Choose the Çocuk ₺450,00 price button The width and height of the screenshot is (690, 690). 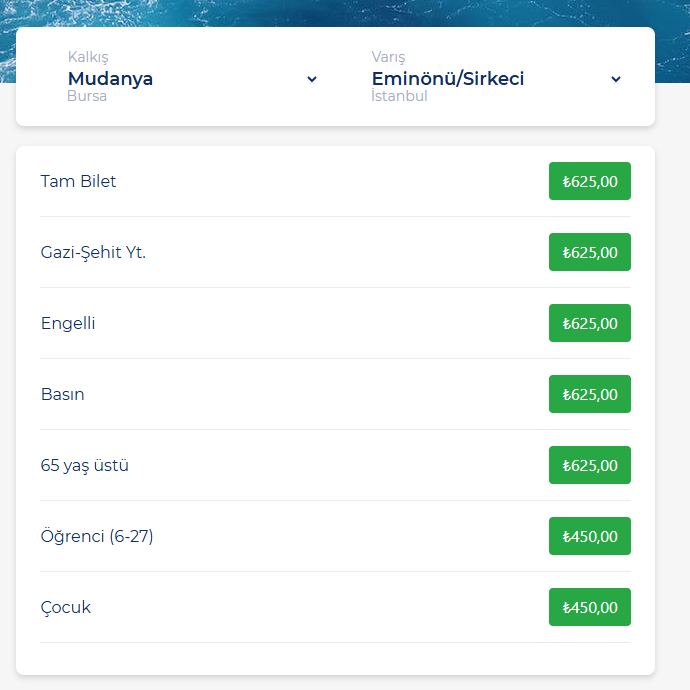pyautogui.click(x=589, y=607)
